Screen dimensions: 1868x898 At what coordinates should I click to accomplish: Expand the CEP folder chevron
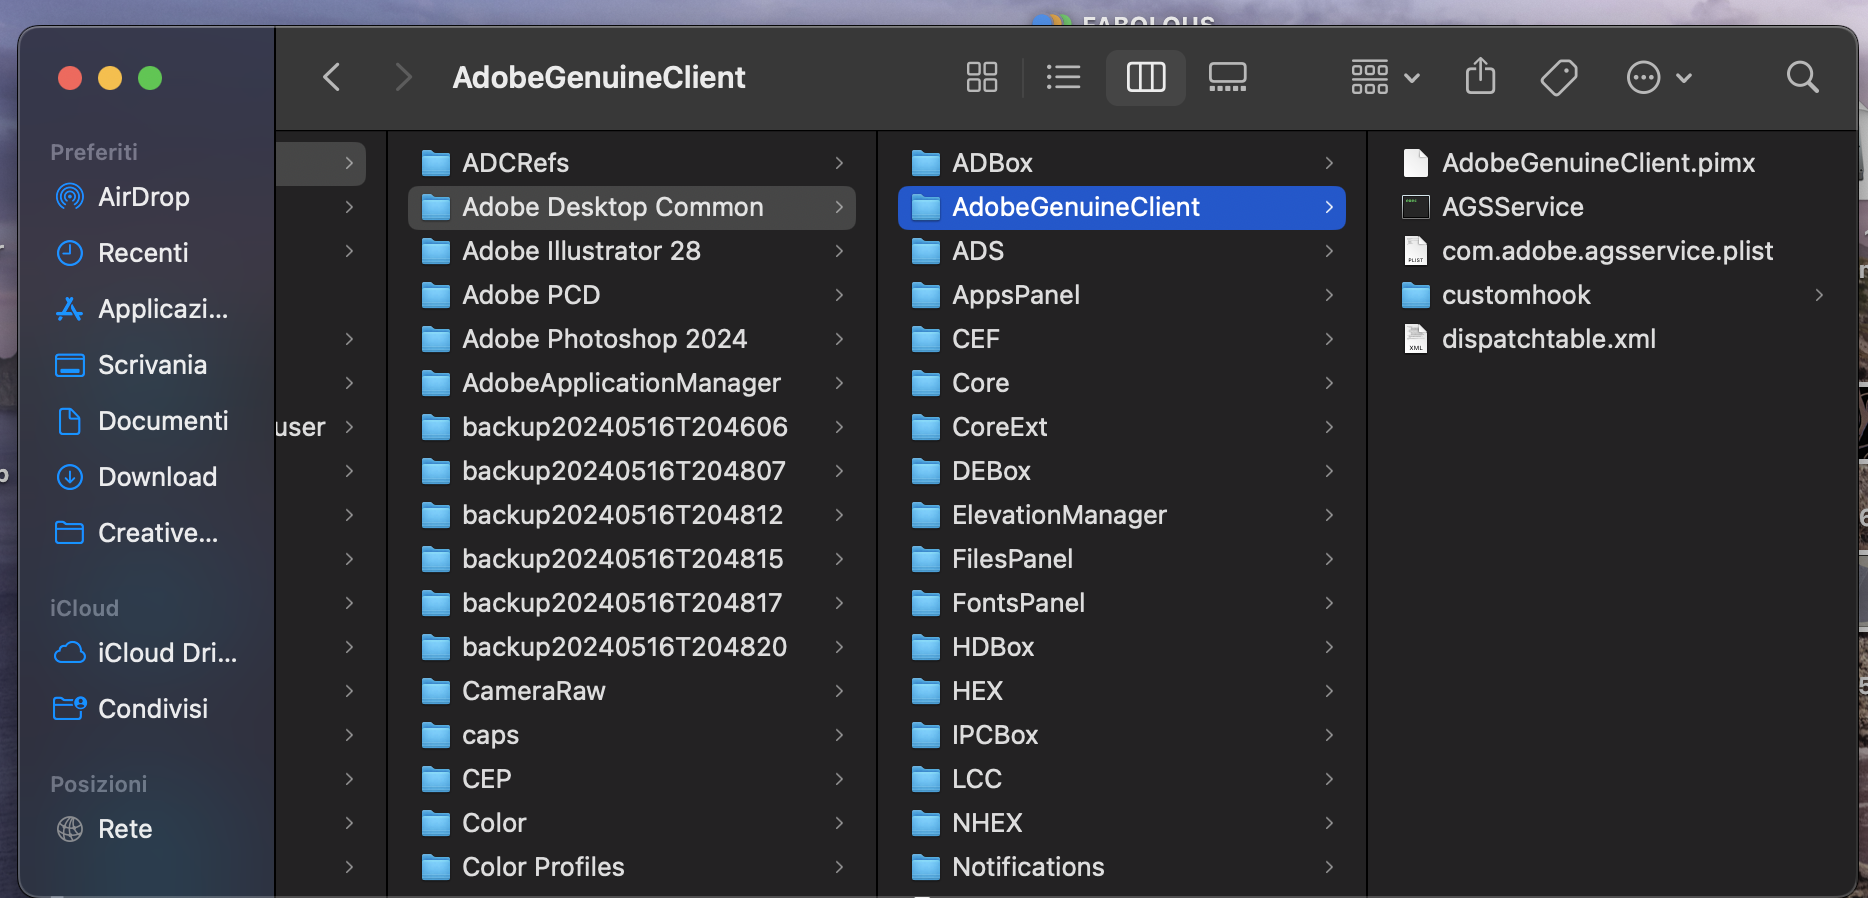(x=839, y=779)
